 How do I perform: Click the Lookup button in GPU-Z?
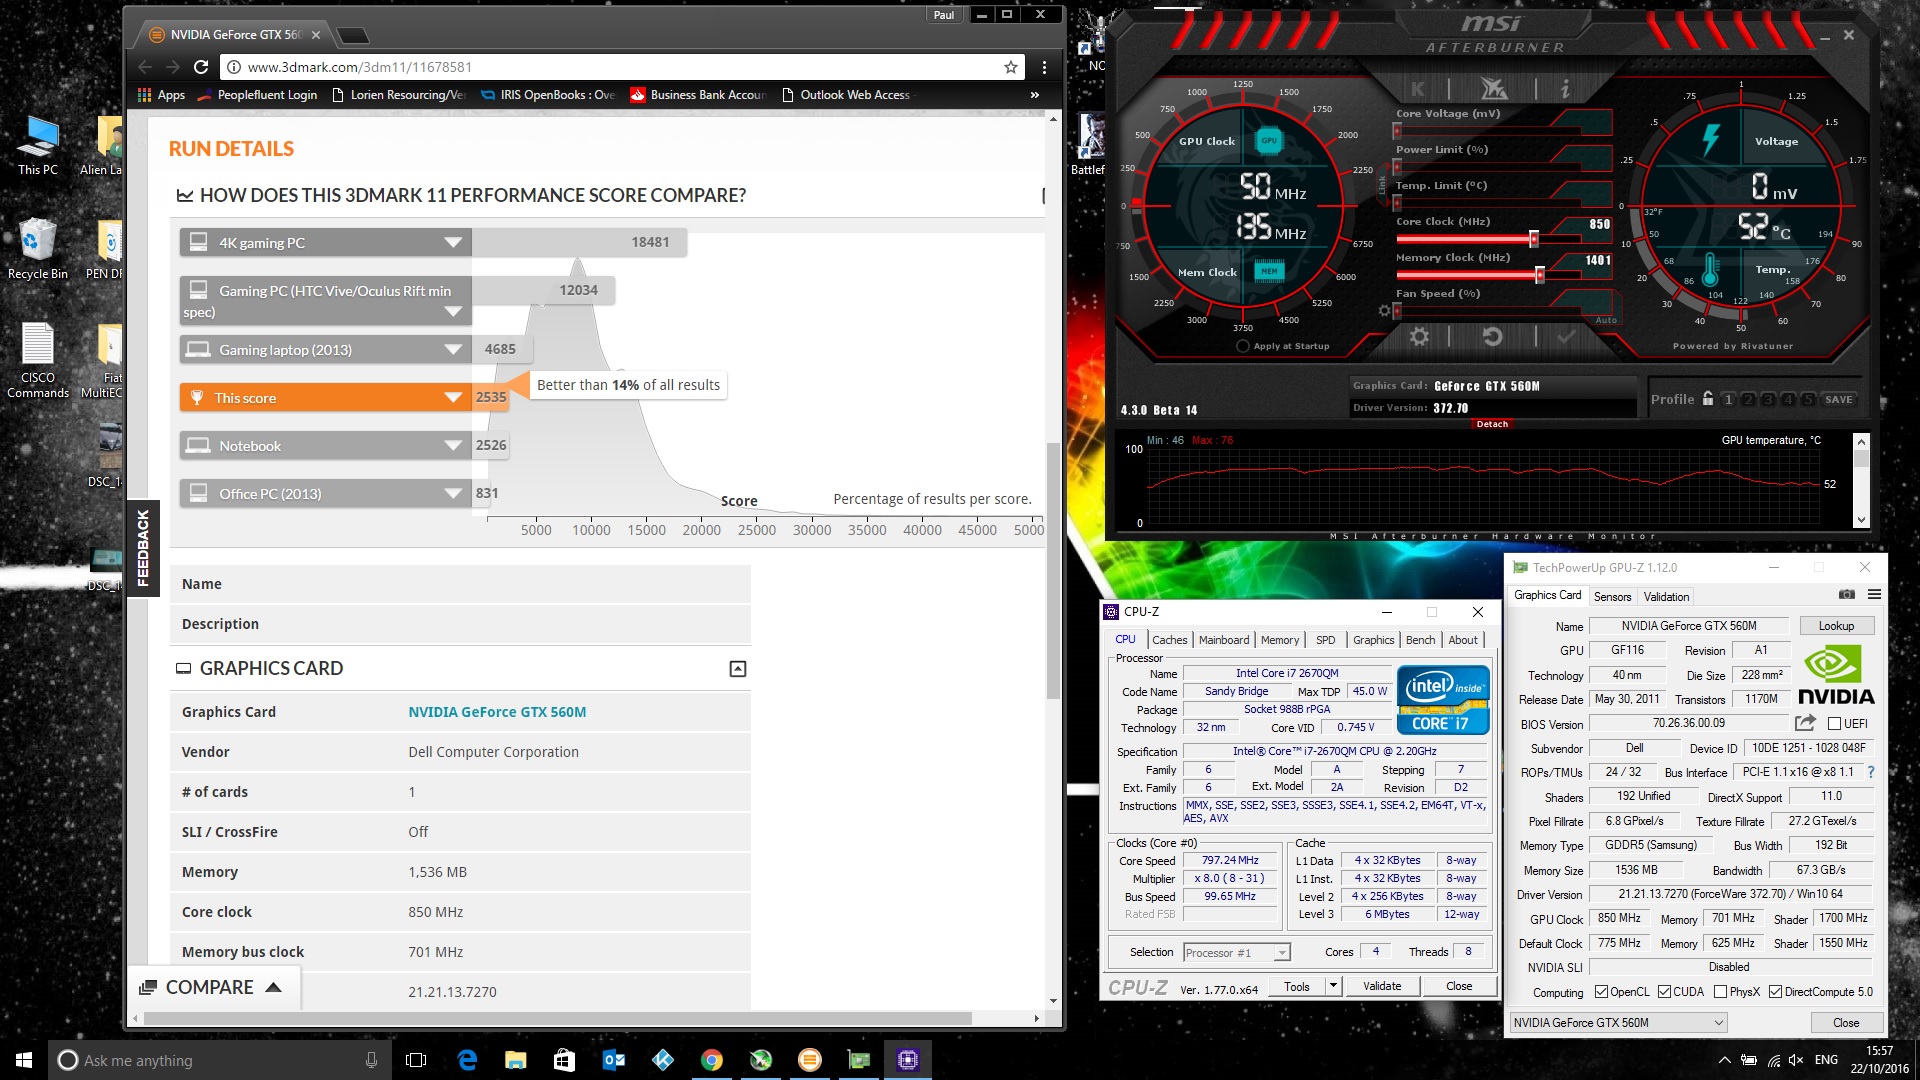tap(1836, 626)
